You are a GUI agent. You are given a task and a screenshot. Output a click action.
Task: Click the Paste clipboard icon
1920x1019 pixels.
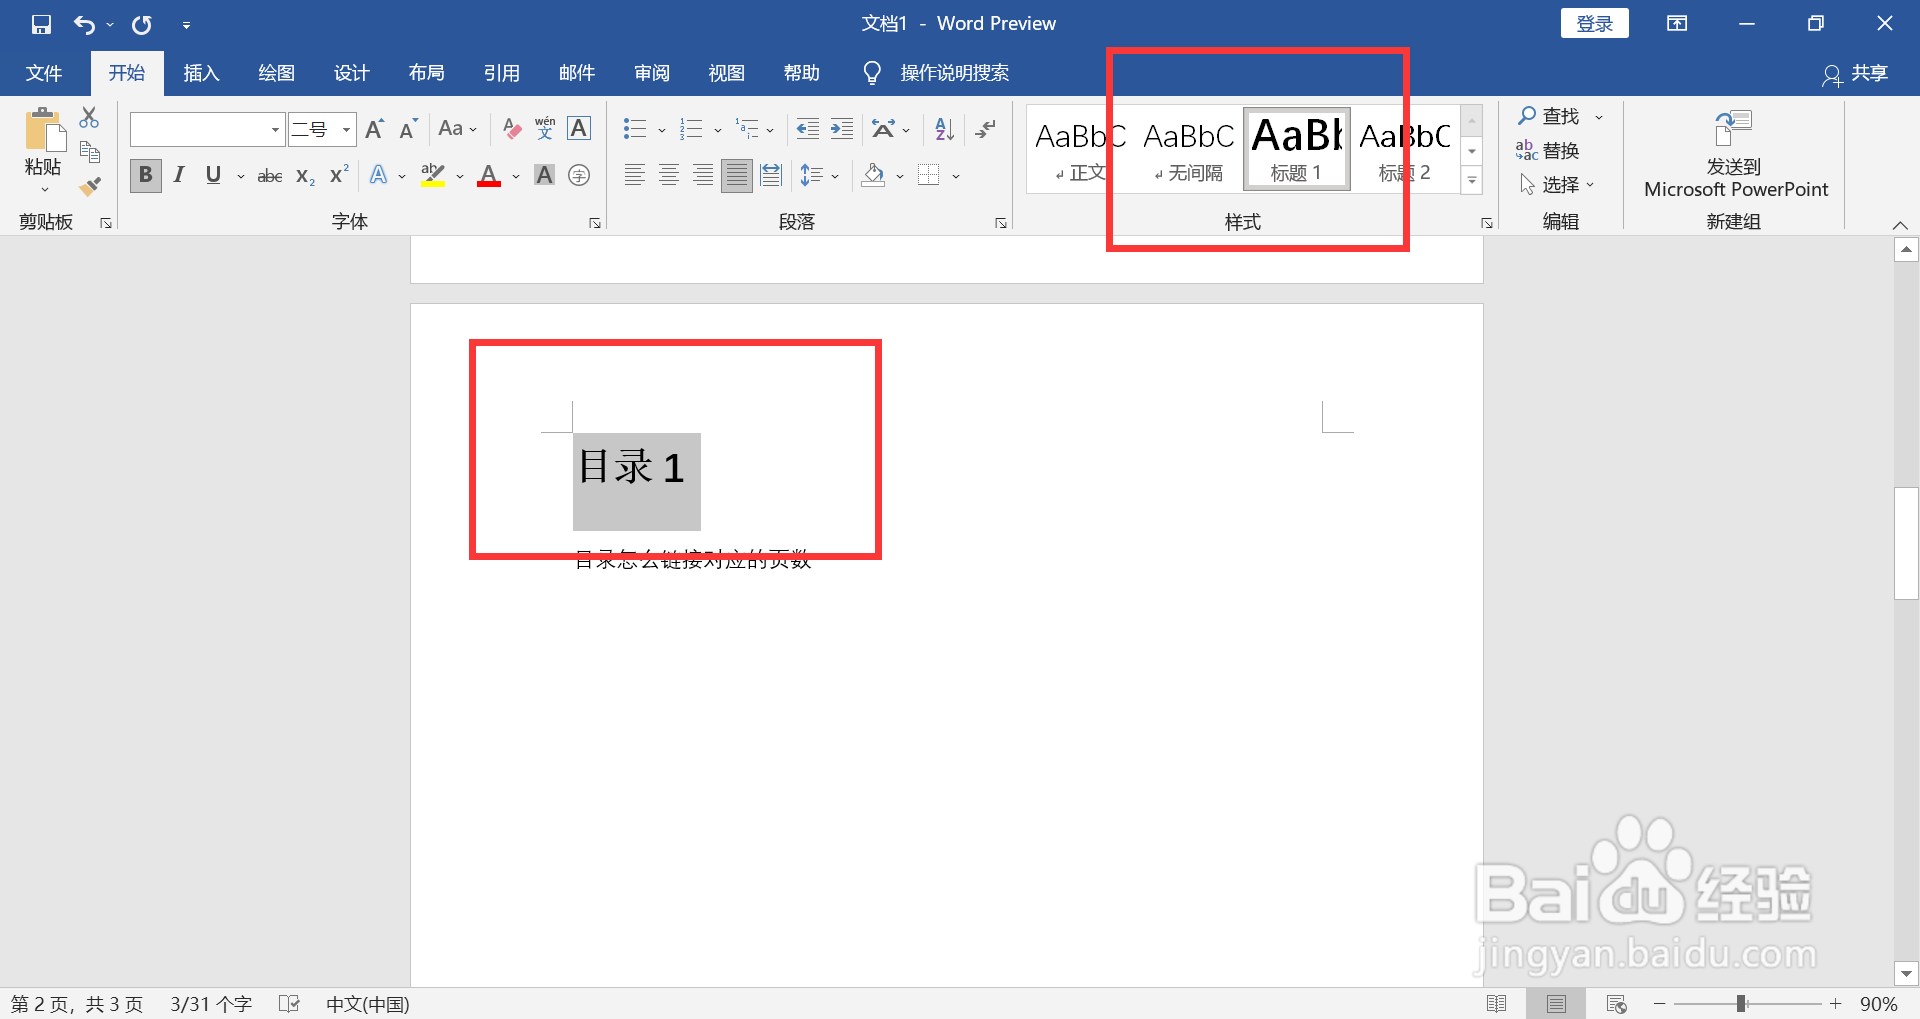(44, 130)
